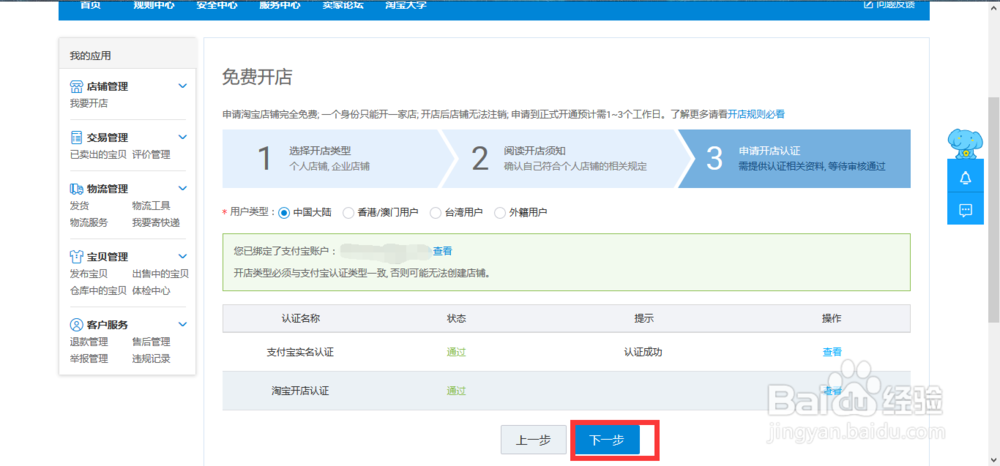Click the 客户服务 person icon

[x=77, y=324]
